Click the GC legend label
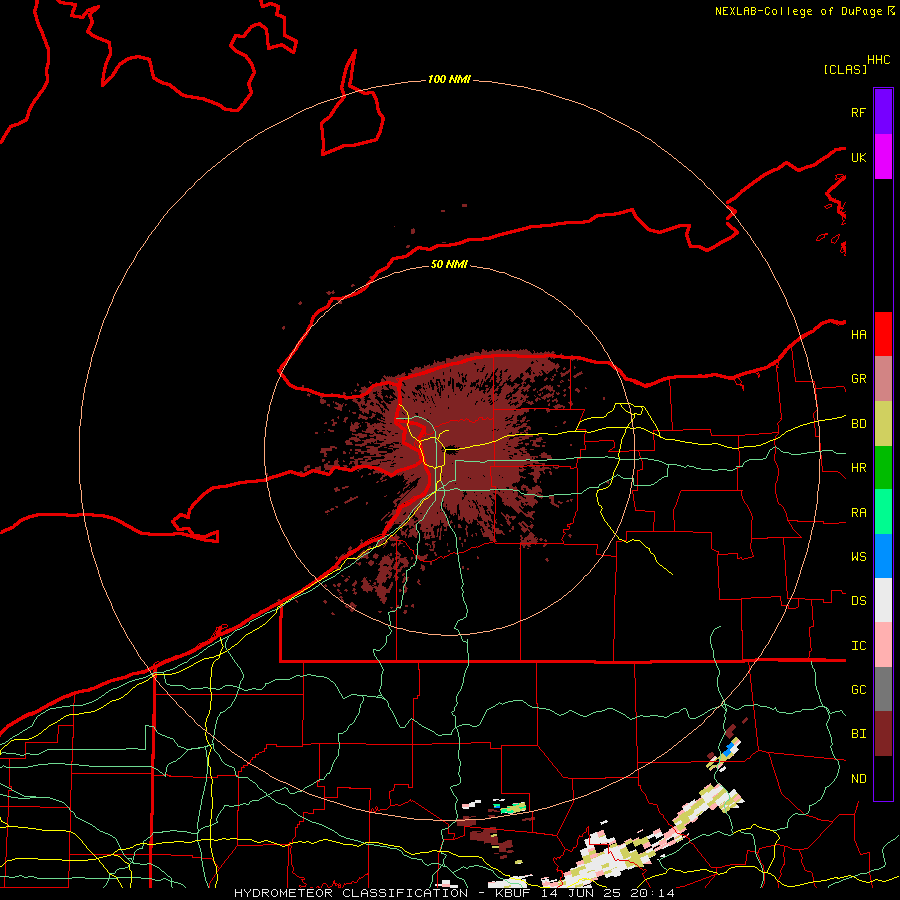900x900 pixels. (858, 690)
